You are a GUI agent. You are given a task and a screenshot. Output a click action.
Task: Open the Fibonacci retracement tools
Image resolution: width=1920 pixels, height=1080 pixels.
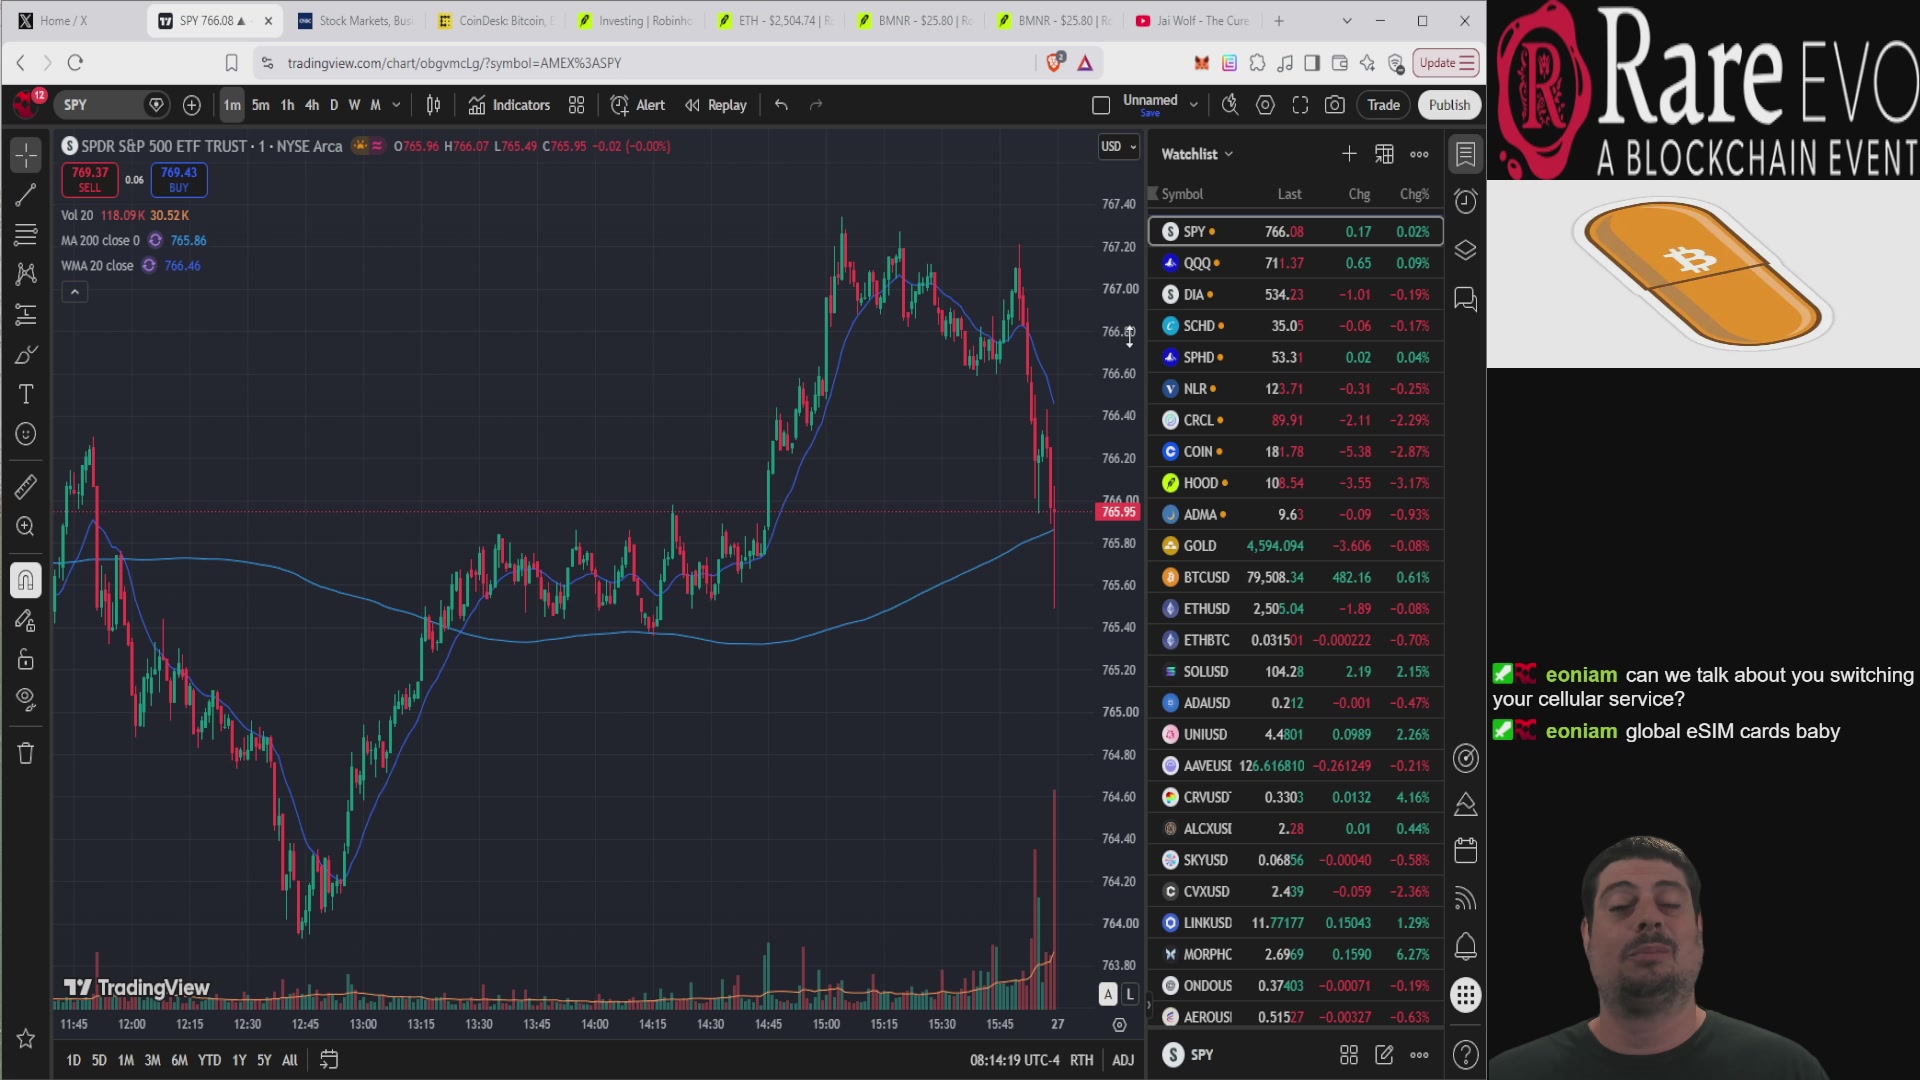click(x=26, y=235)
